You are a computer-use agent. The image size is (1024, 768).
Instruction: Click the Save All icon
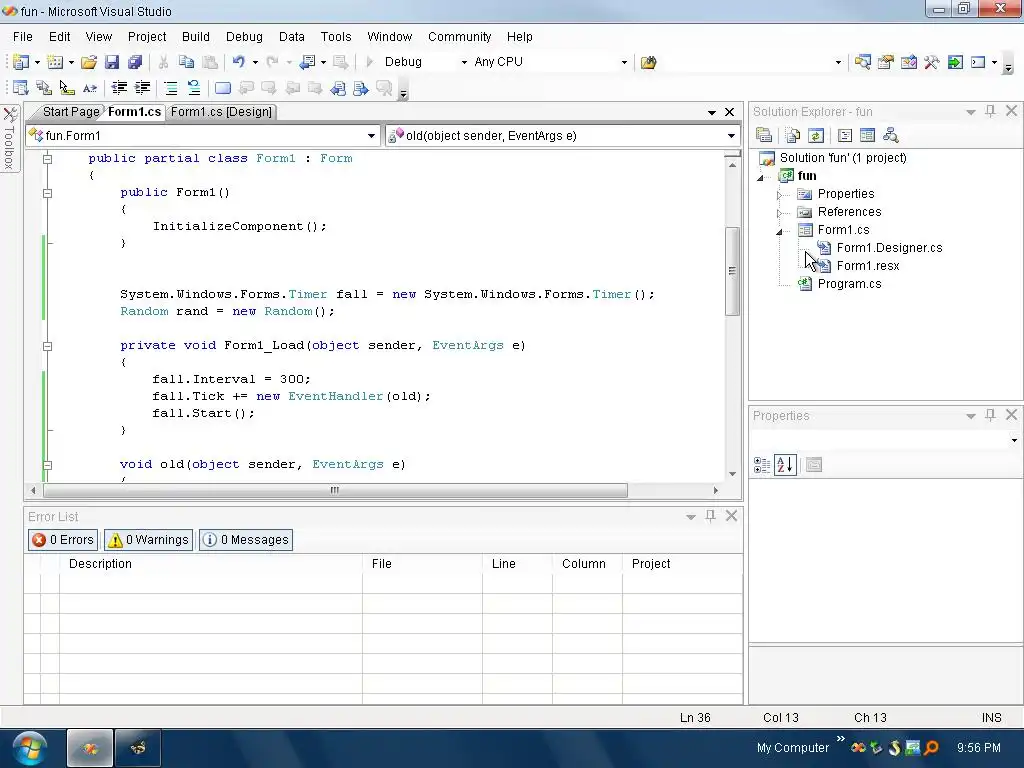(135, 62)
